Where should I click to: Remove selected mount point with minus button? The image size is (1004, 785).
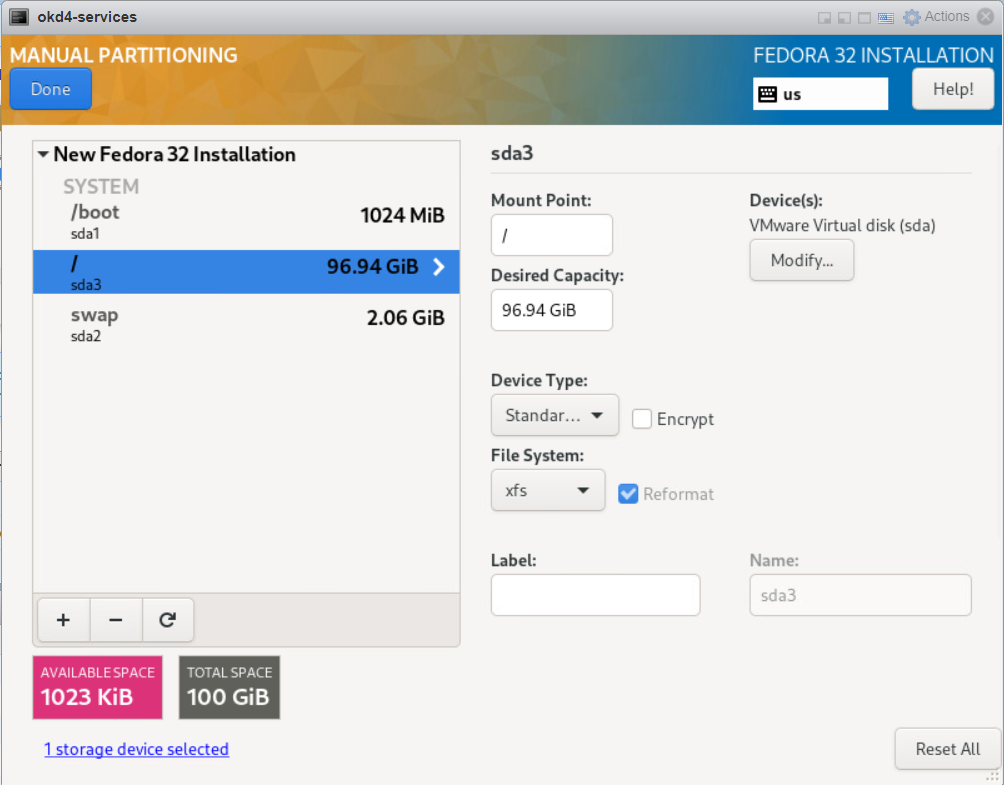pos(116,619)
